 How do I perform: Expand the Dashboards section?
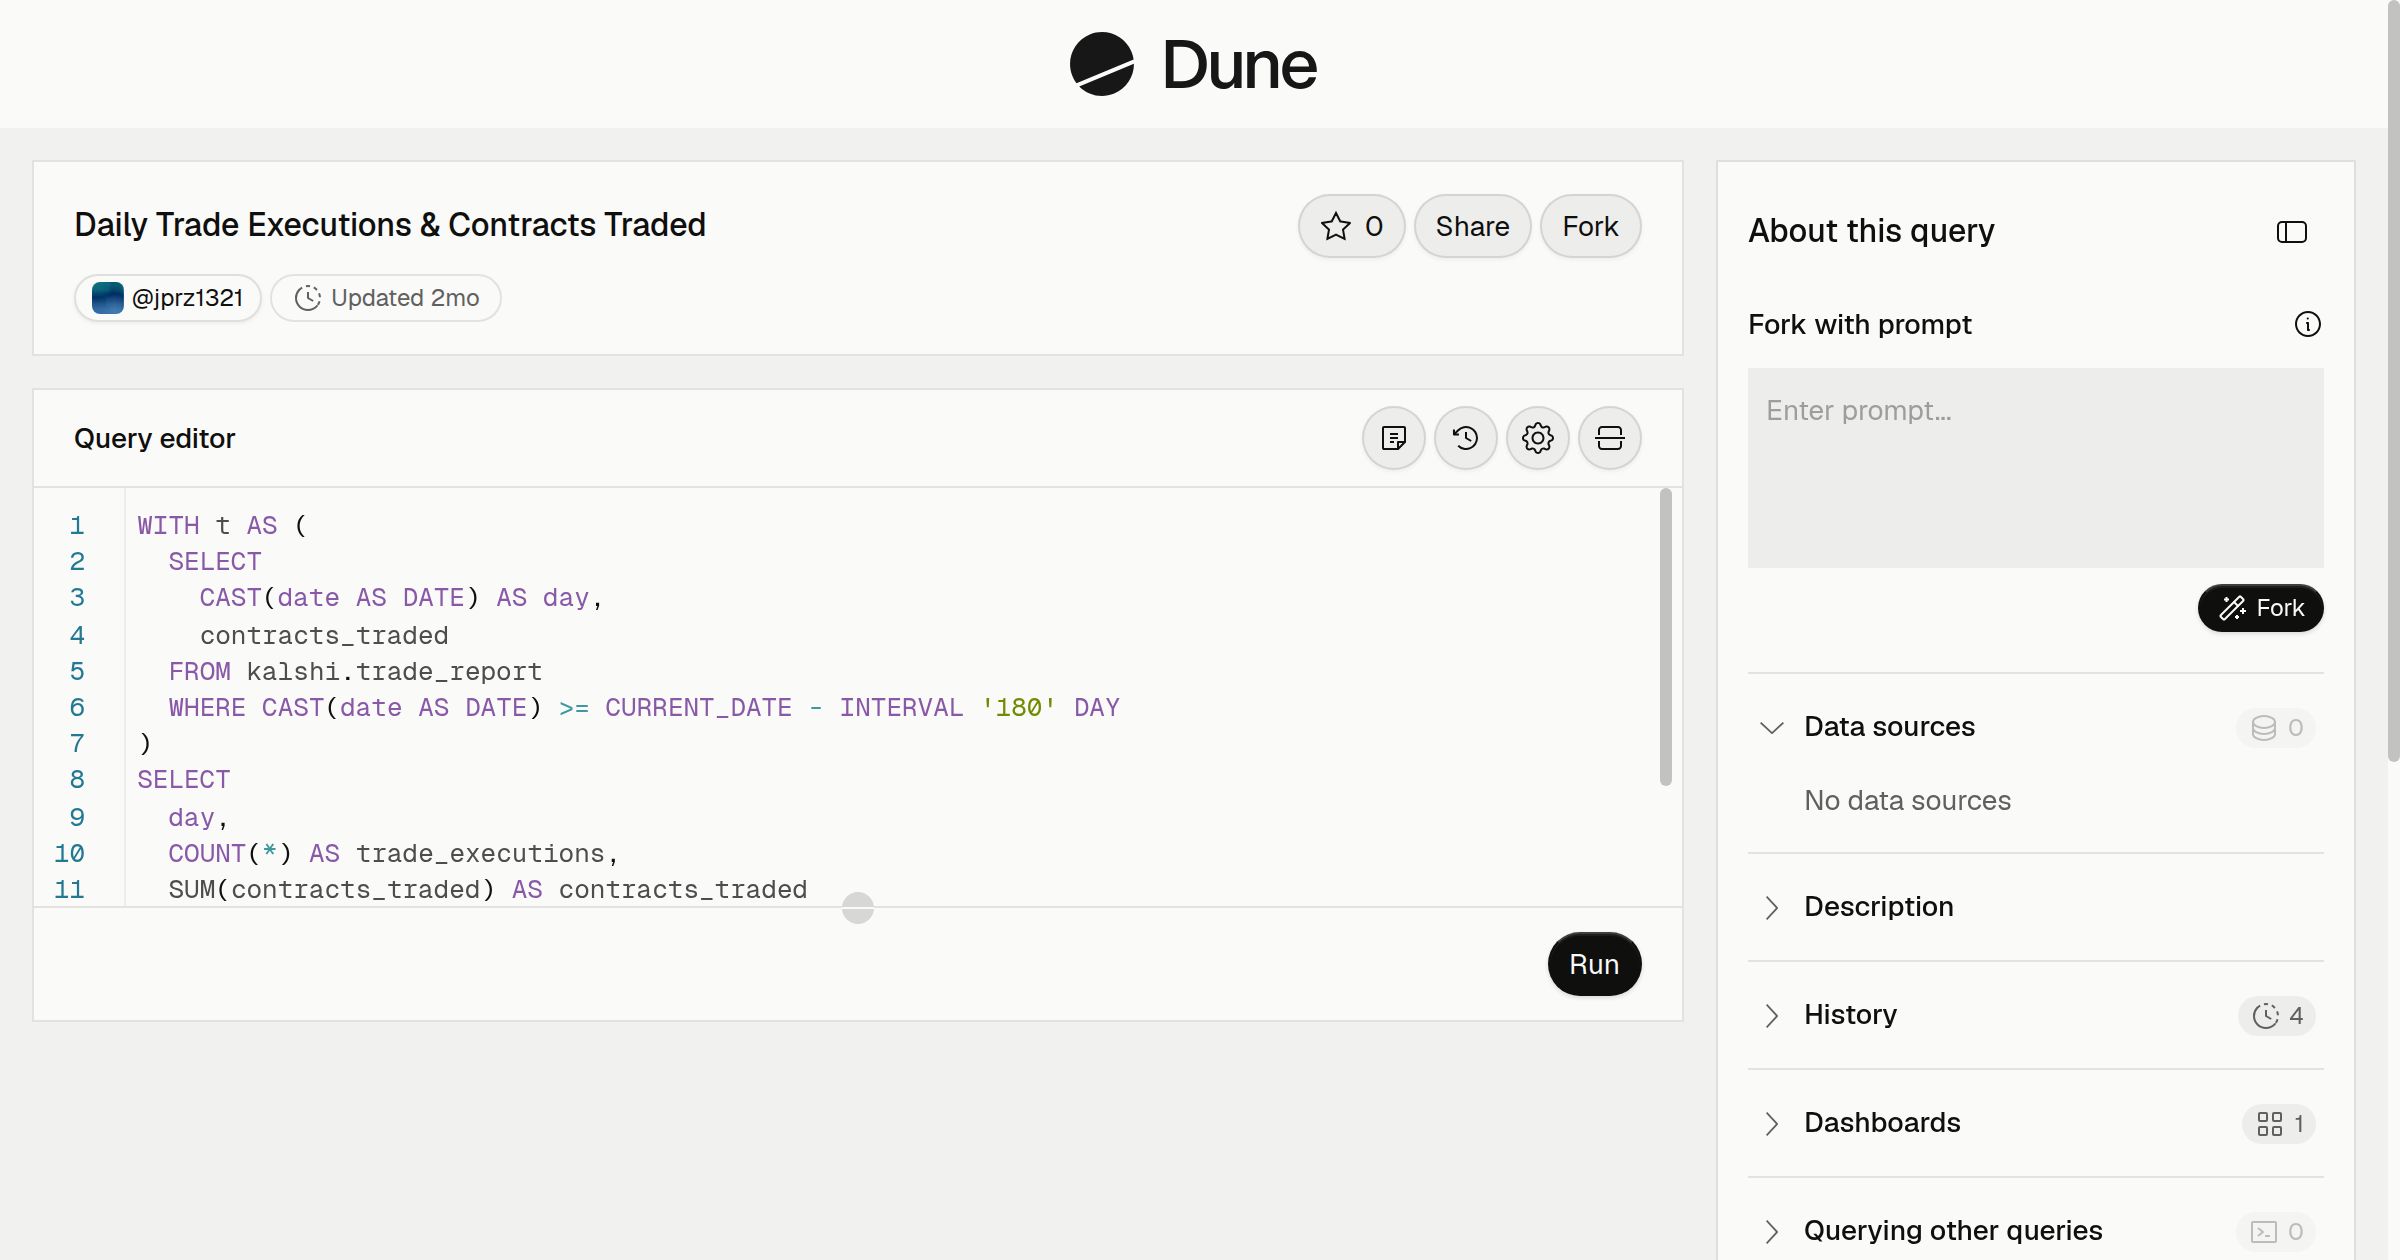(x=2035, y=1123)
